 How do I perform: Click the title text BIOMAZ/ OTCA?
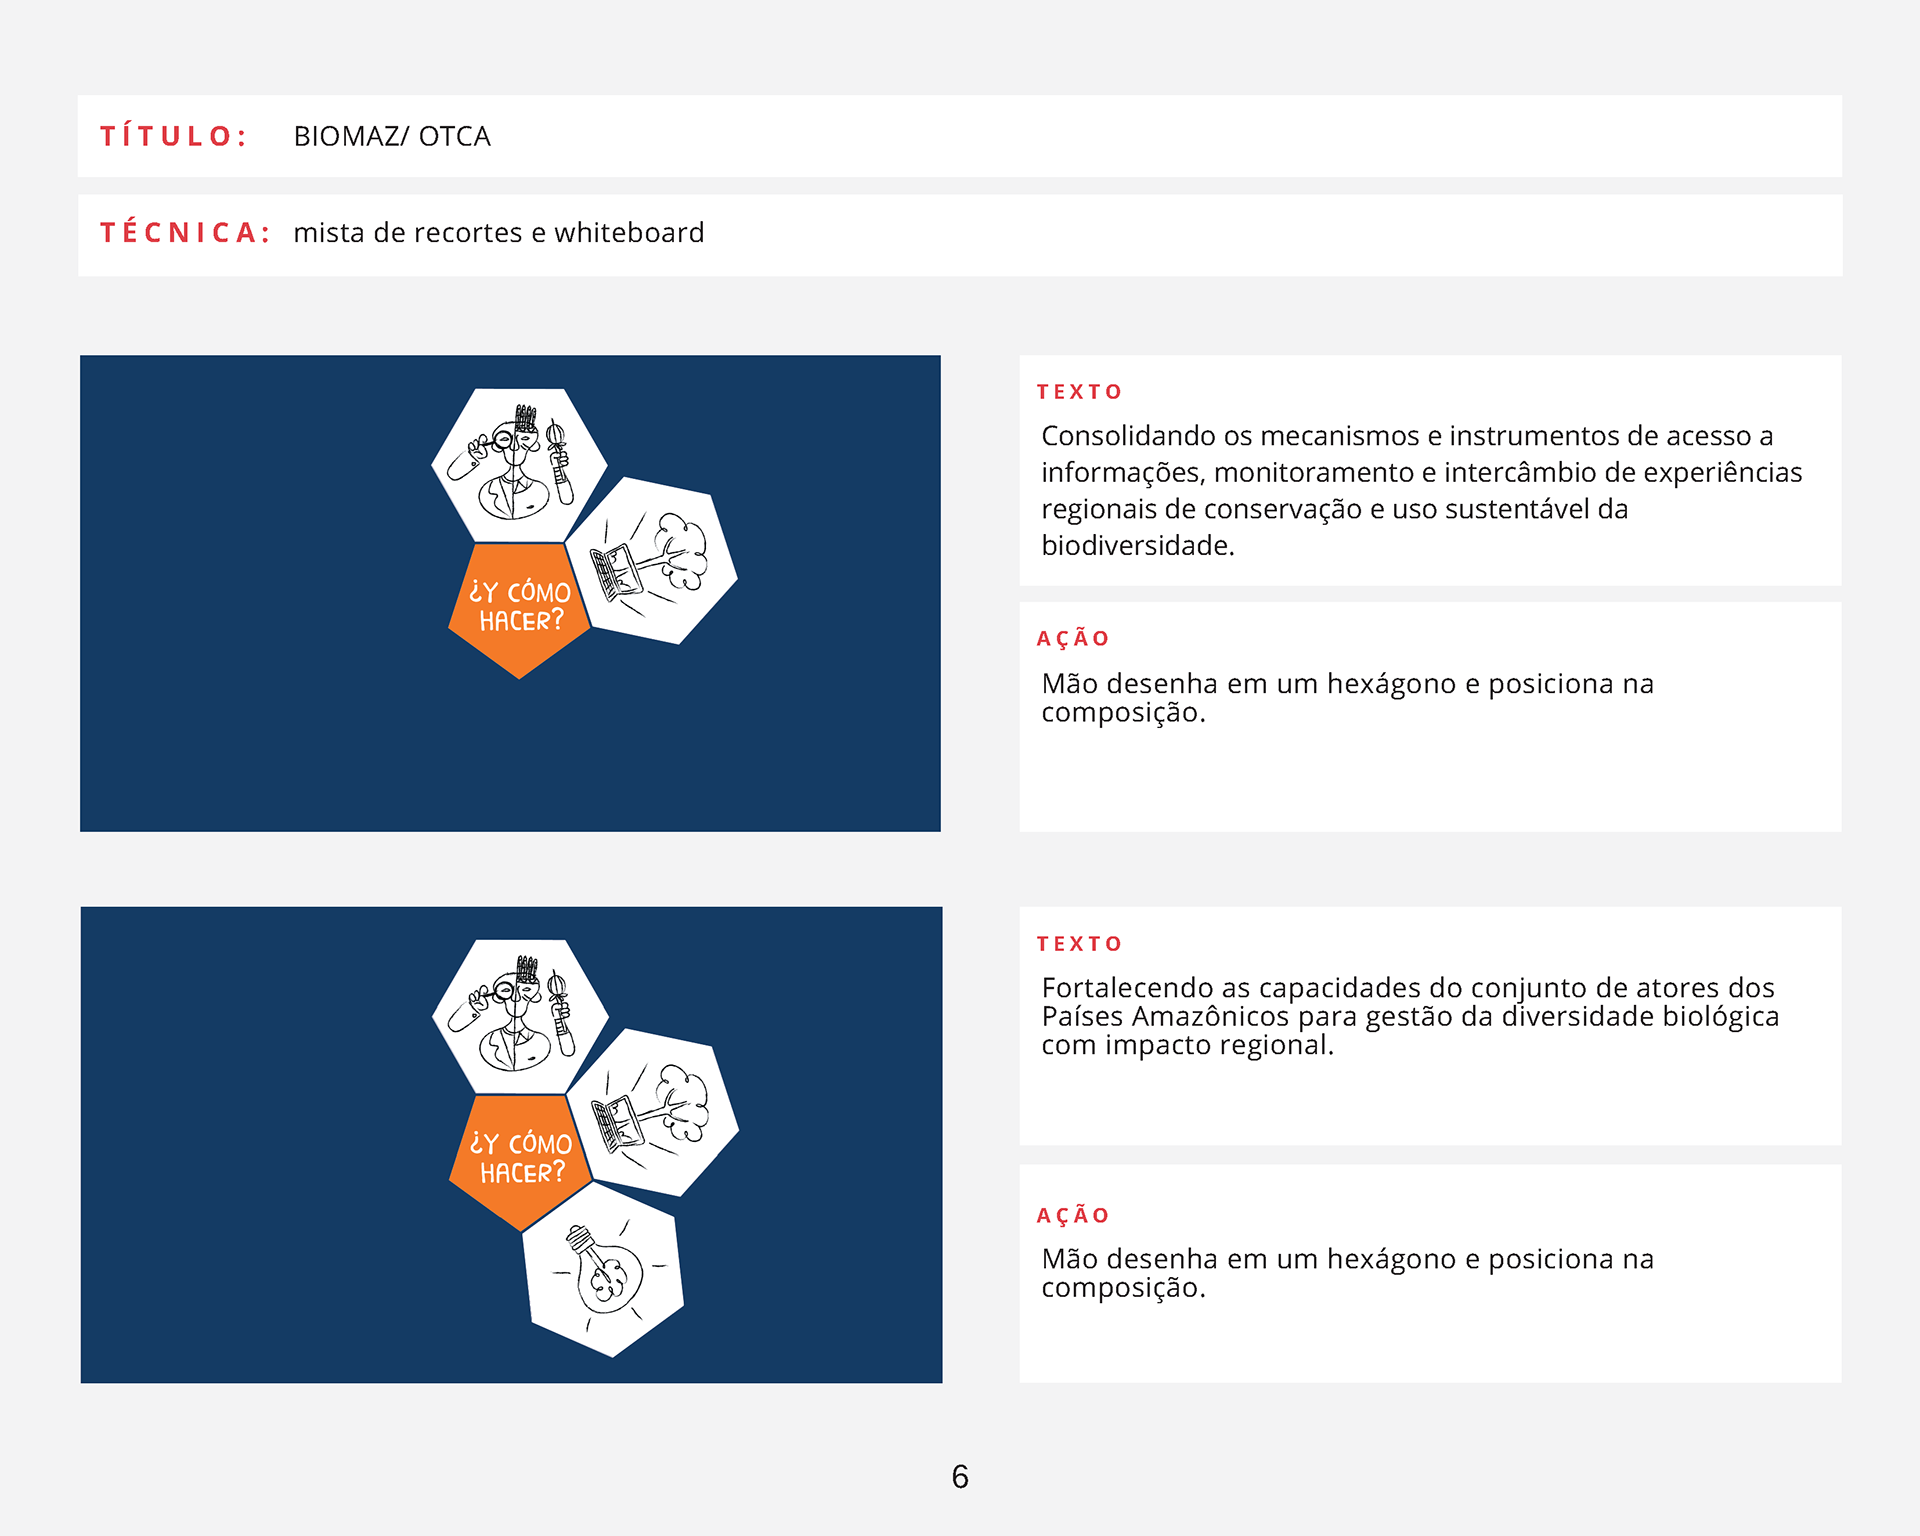[x=392, y=136]
